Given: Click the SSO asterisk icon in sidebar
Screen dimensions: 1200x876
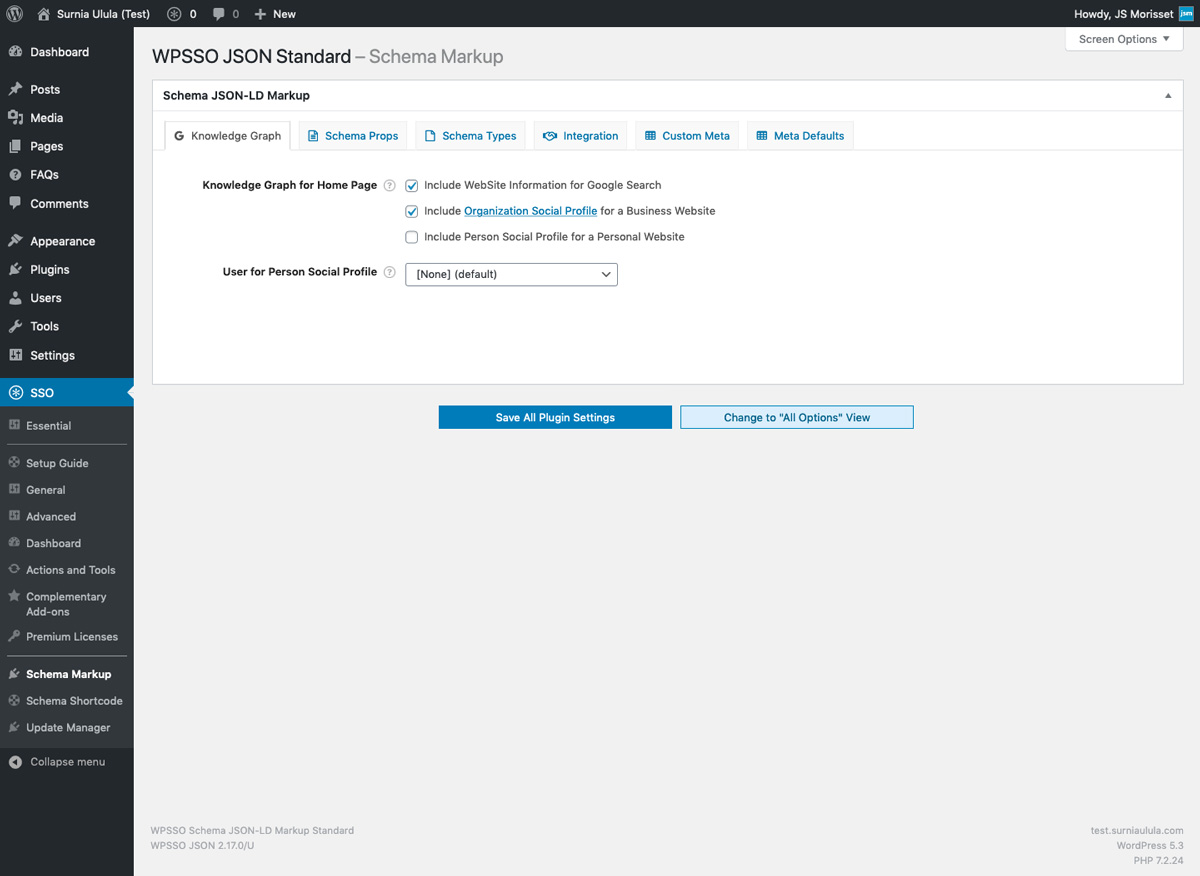Looking at the screenshot, I should [15, 393].
